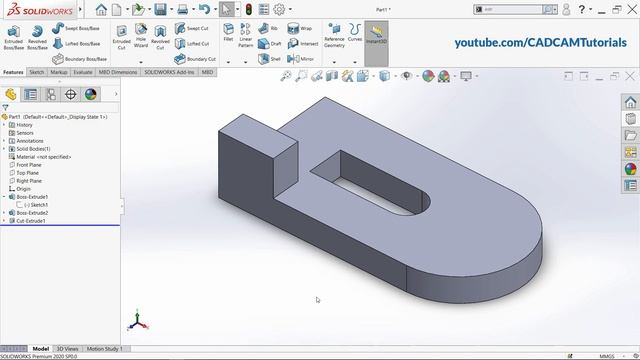Select Sketch1 in tree

point(32,205)
